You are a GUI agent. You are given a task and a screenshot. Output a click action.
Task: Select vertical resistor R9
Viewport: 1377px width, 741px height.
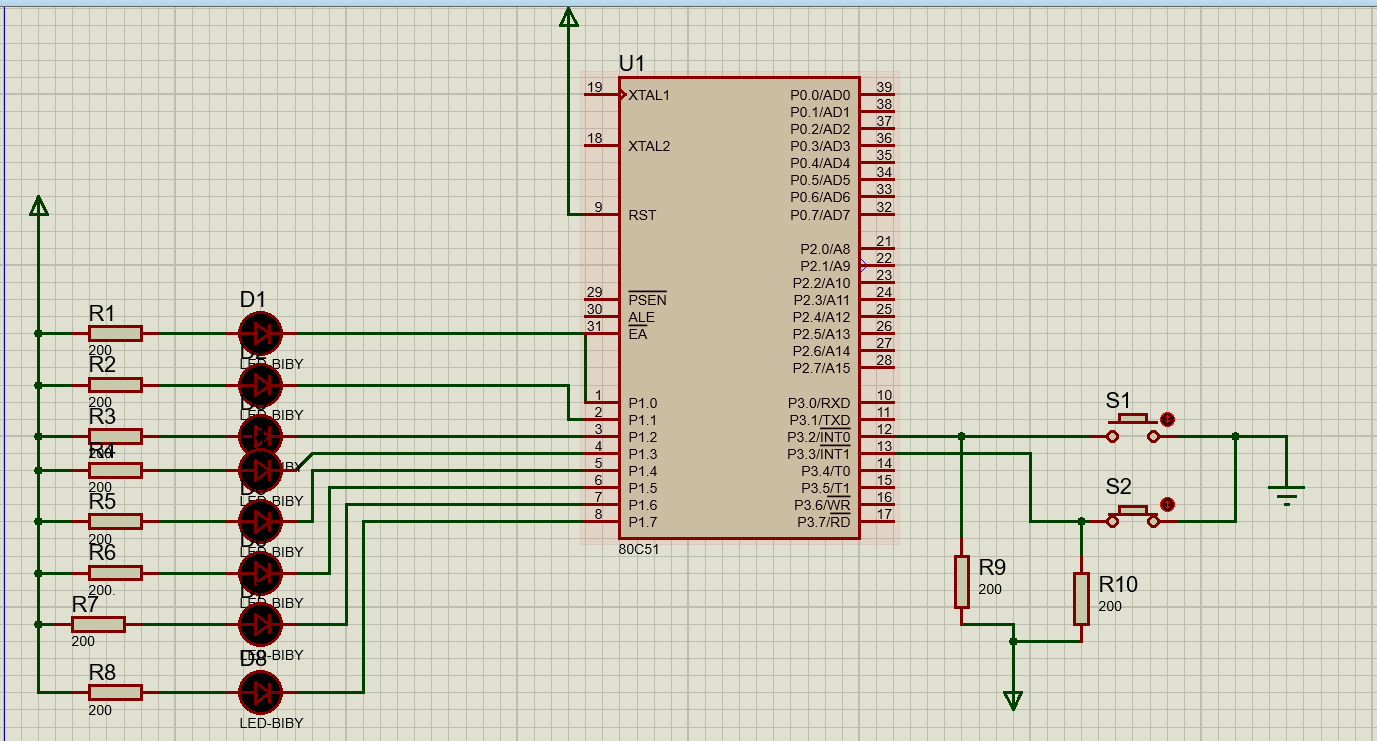coord(962,581)
